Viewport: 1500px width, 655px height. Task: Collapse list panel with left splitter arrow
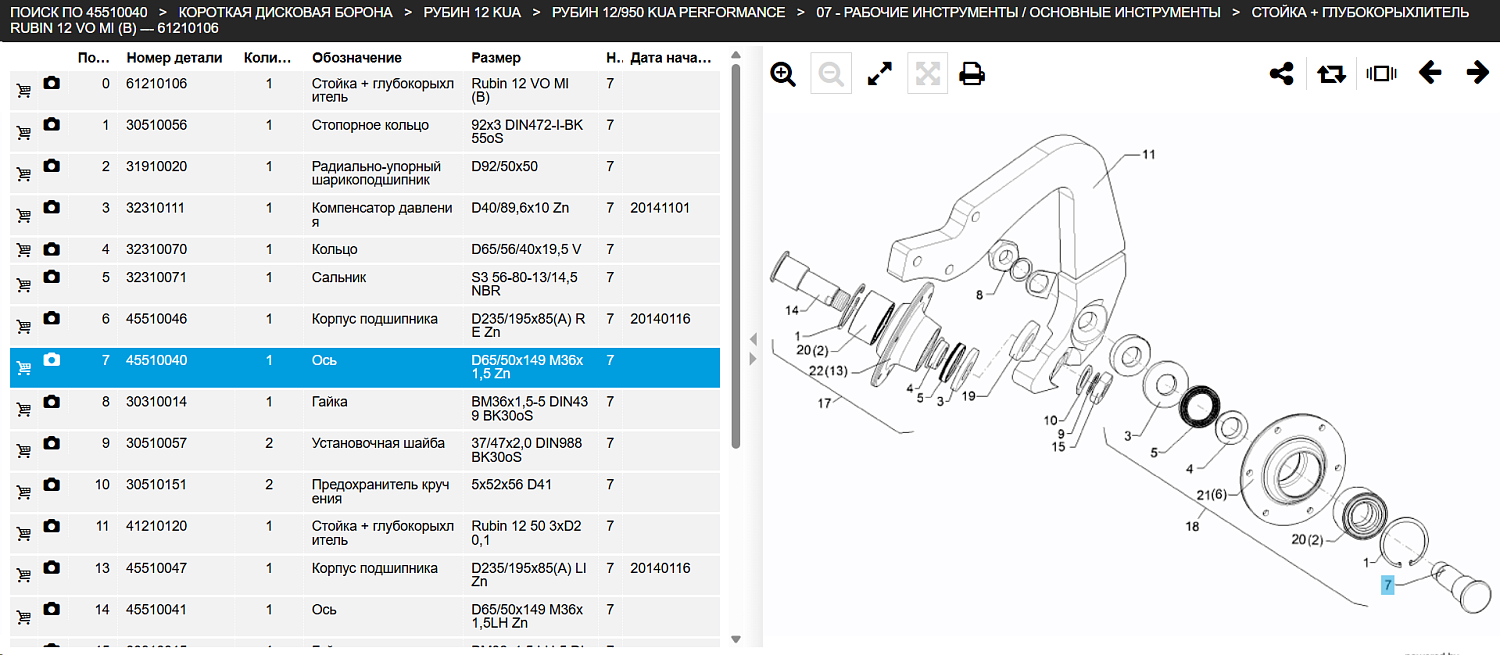(x=753, y=339)
